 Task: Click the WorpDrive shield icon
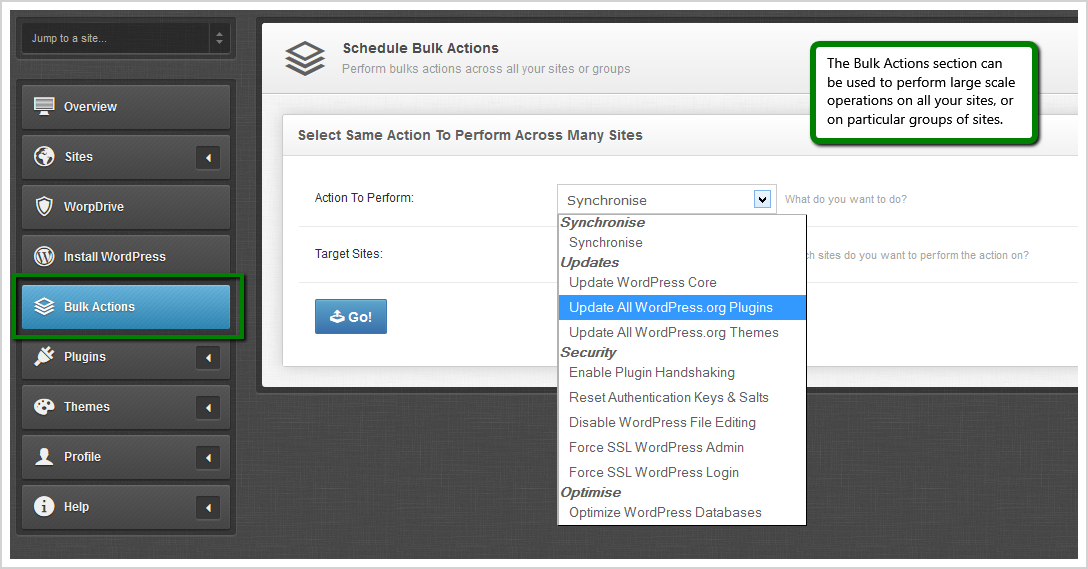[44, 206]
